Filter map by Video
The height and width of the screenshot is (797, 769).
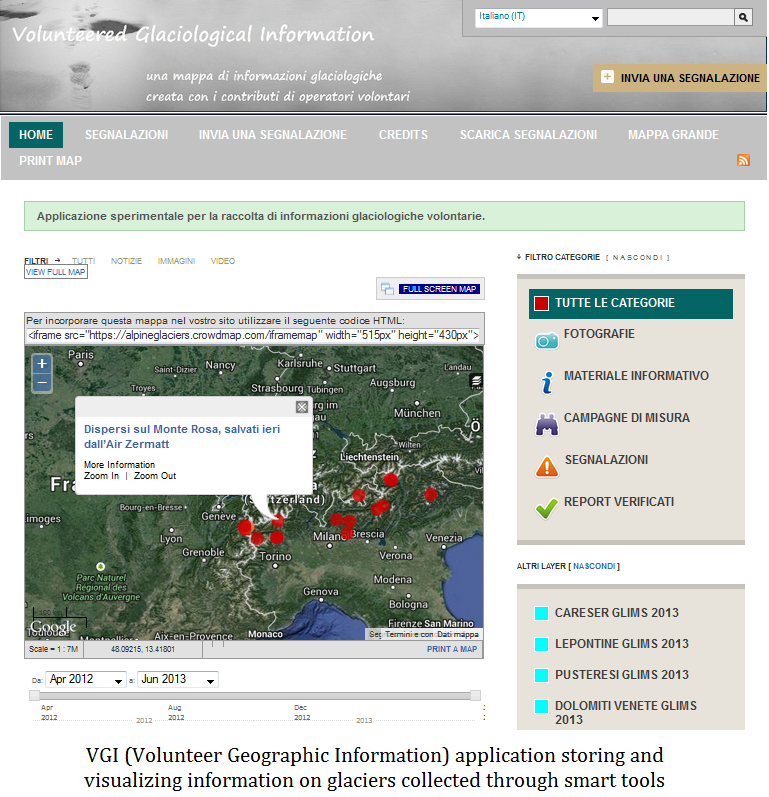pos(223,261)
